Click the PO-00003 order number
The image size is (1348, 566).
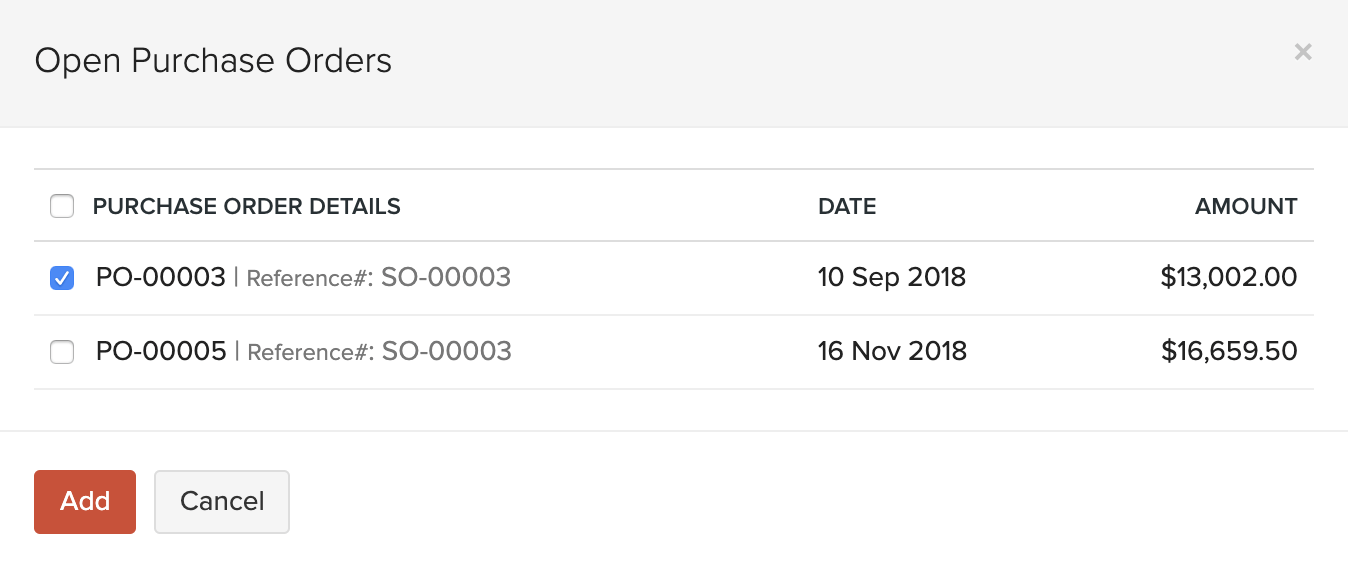pos(160,277)
